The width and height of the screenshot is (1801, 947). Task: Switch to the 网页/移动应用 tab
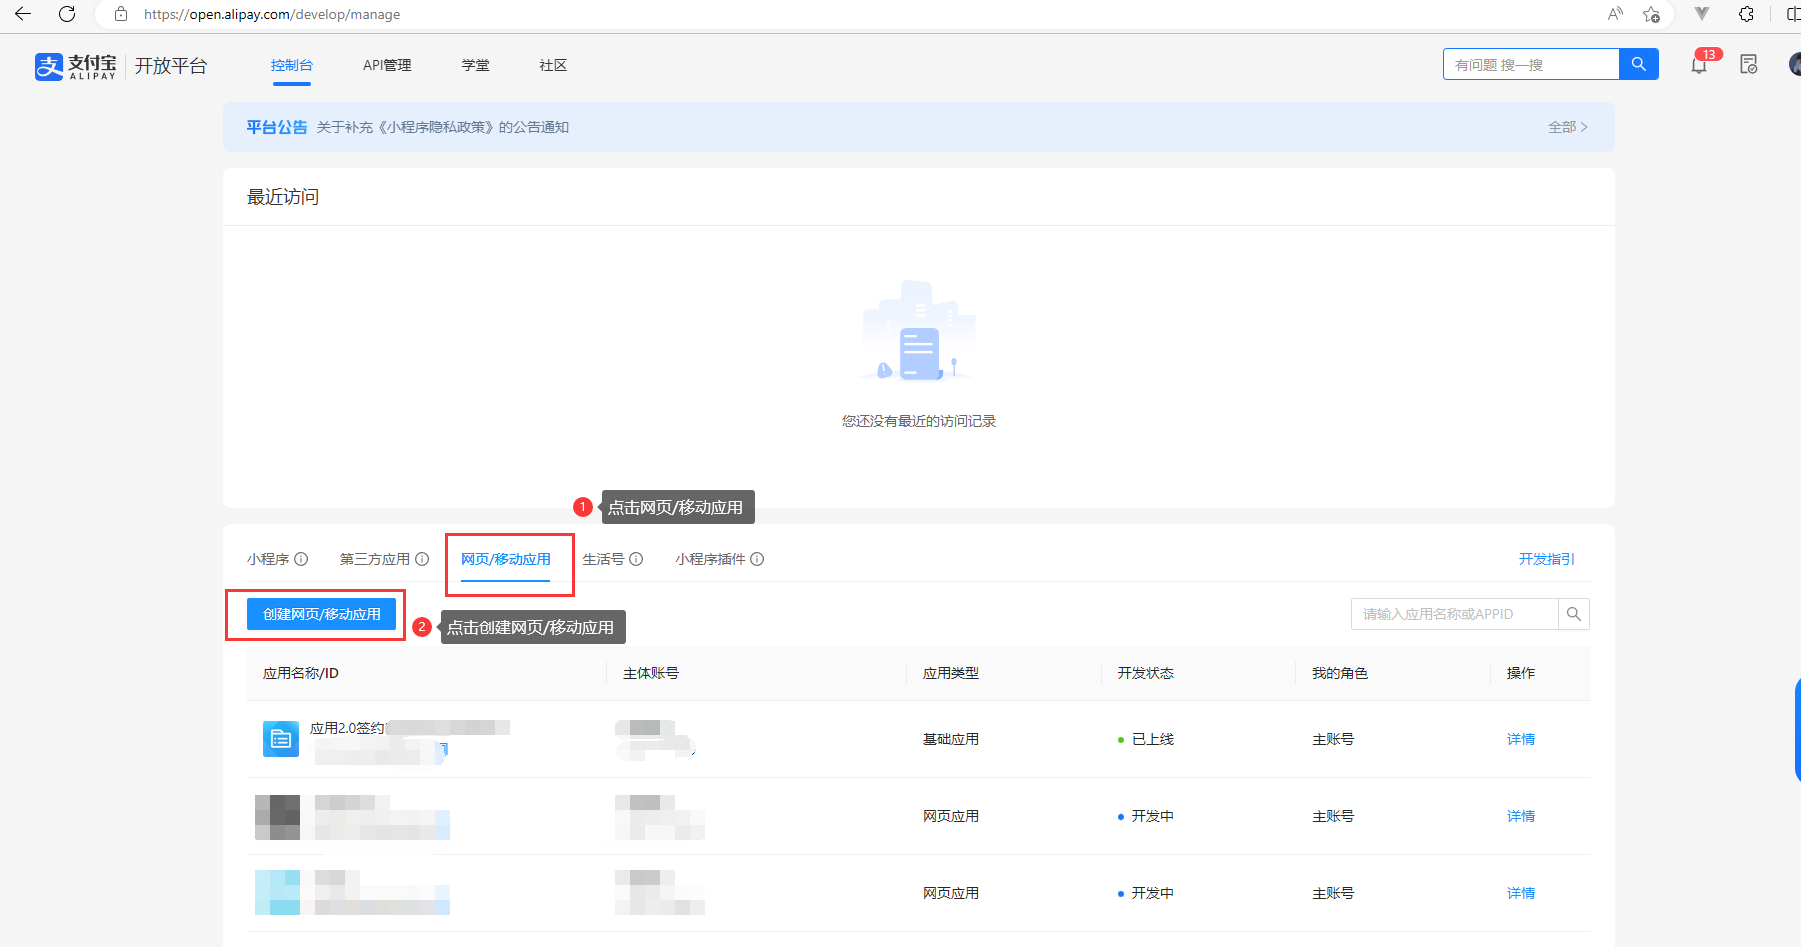tap(505, 559)
